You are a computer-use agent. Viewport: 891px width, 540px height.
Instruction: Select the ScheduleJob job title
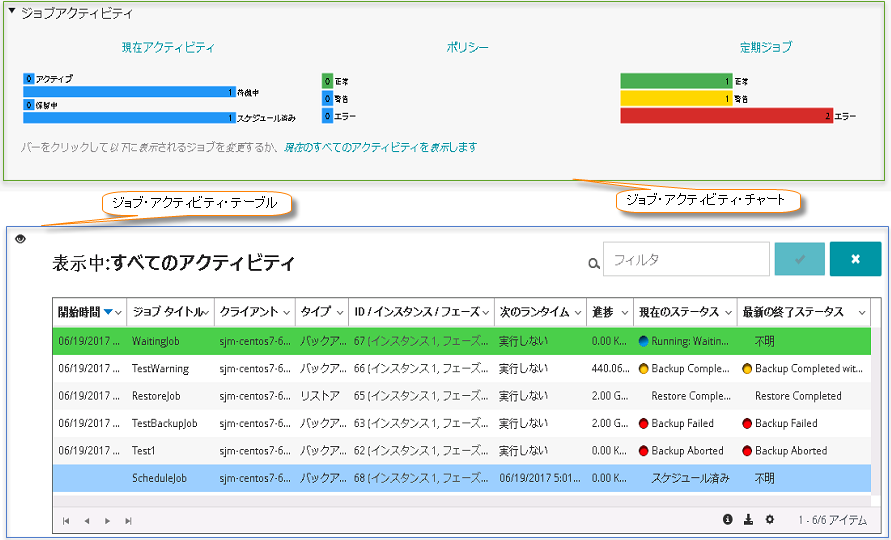tap(159, 478)
